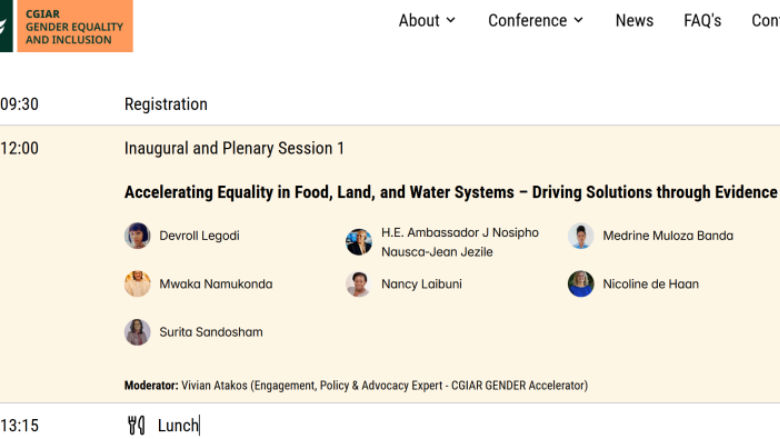The width and height of the screenshot is (780, 439).
Task: Click the Devroll Legodi name link
Action: click(199, 236)
